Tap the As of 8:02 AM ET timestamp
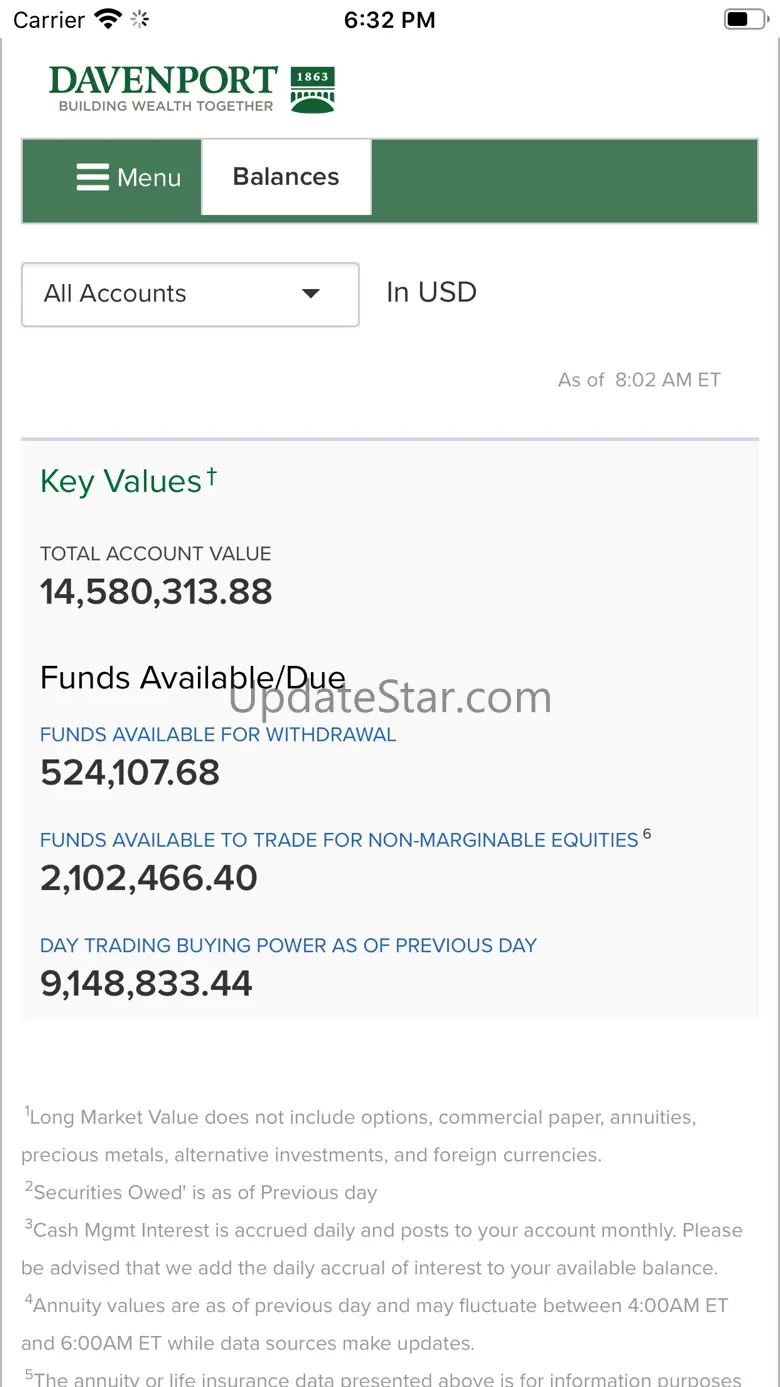Image resolution: width=780 pixels, height=1387 pixels. [x=639, y=380]
